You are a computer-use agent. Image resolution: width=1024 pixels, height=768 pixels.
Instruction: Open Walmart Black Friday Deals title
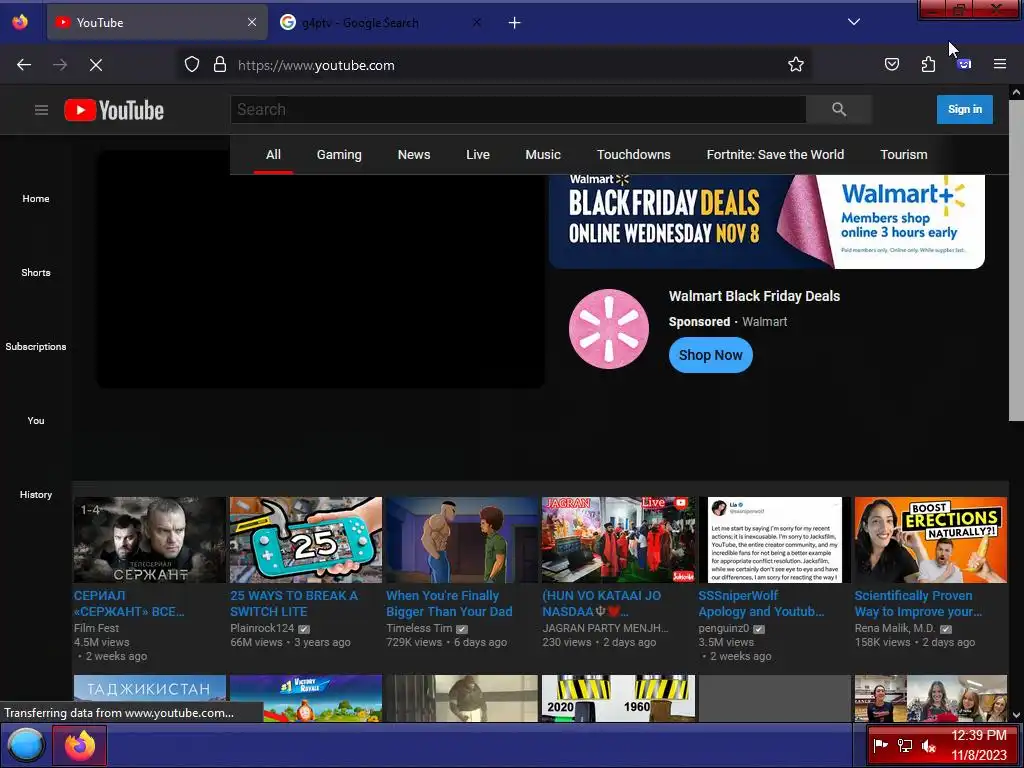point(754,296)
